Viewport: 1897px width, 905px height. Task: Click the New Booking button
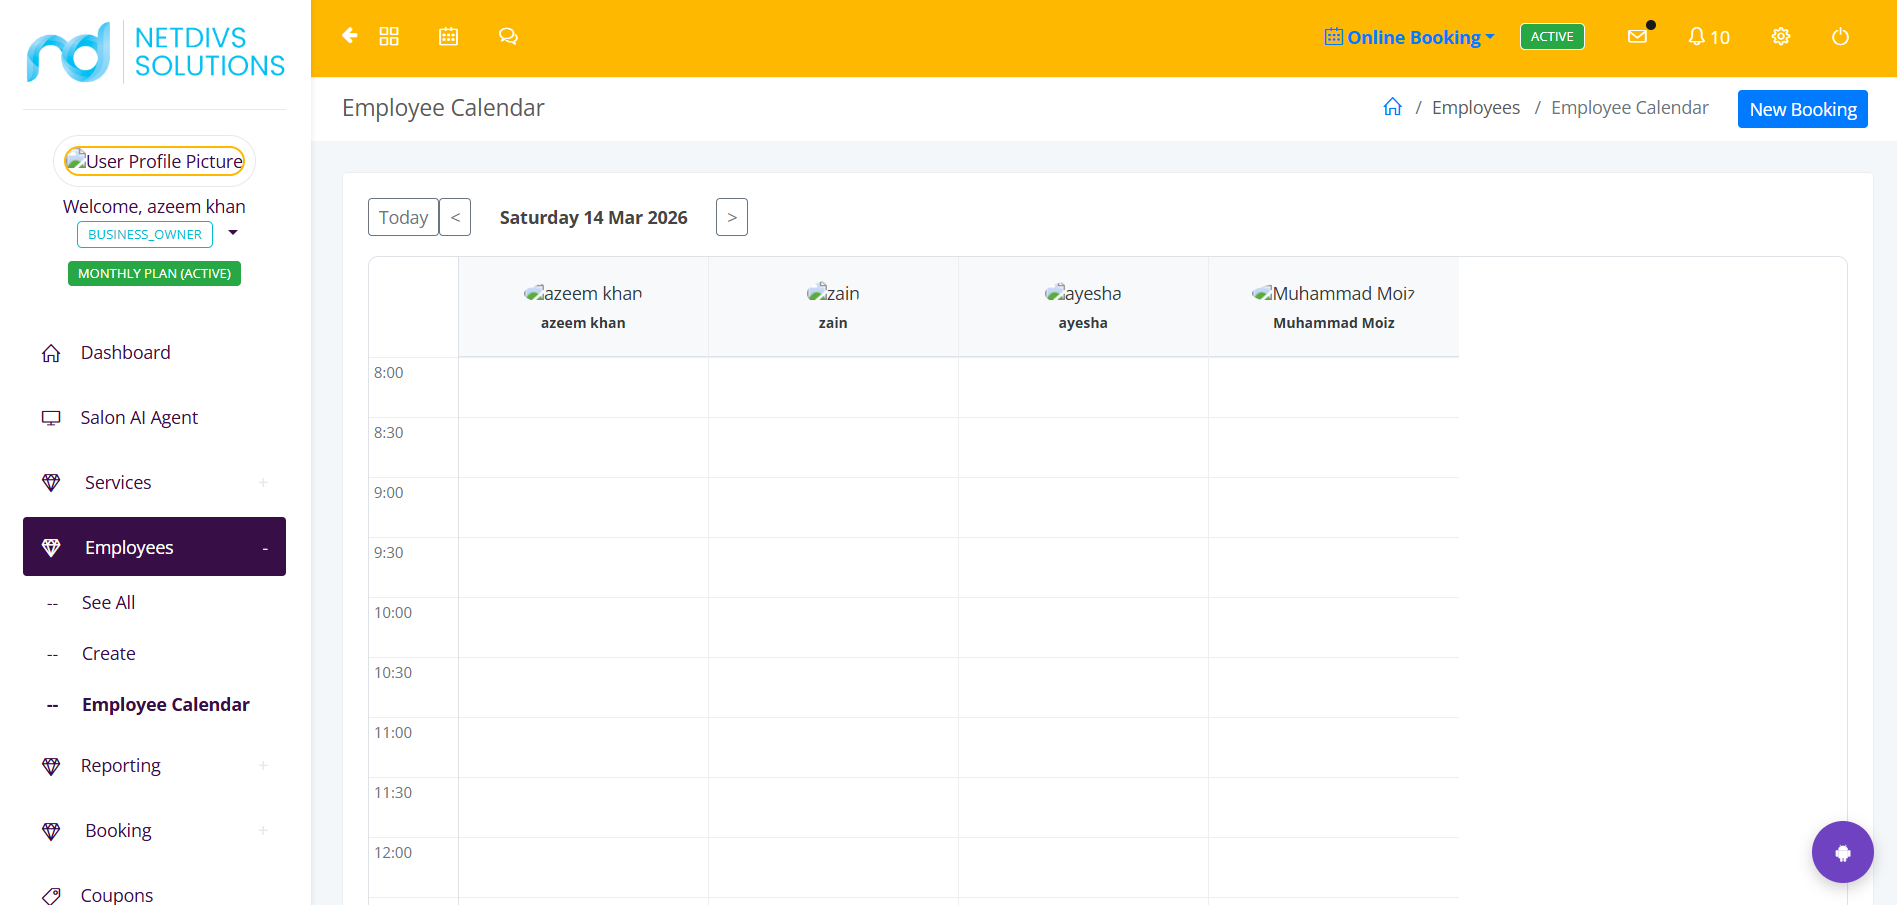tap(1802, 109)
